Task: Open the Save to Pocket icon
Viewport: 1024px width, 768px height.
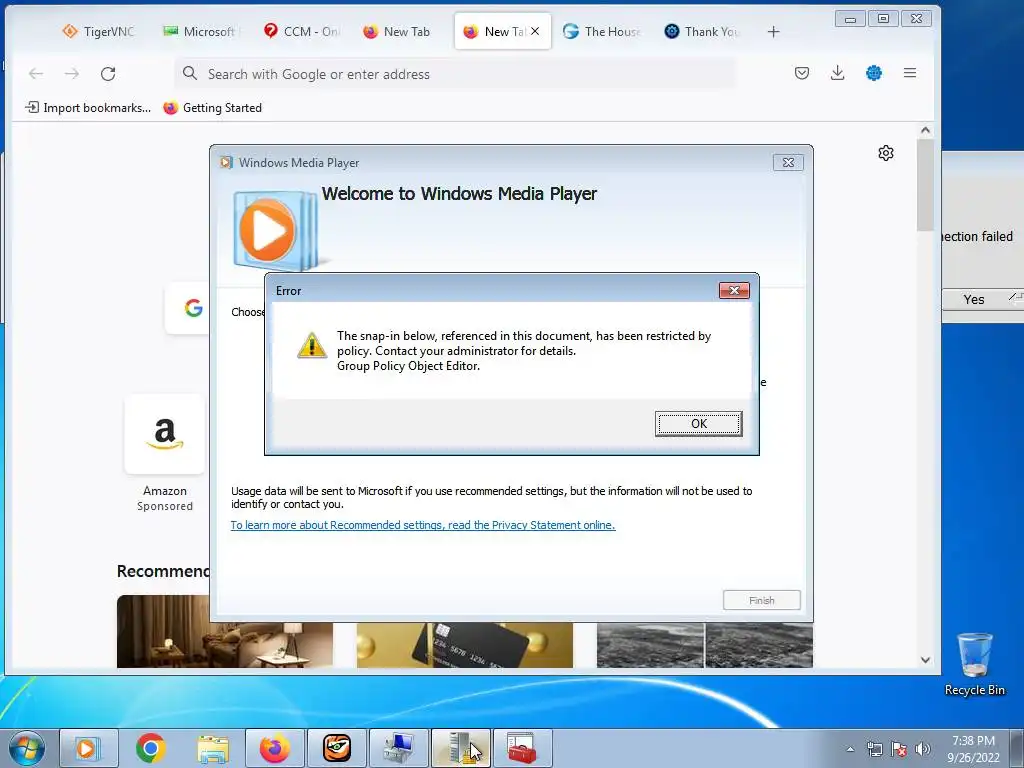Action: tap(802, 73)
